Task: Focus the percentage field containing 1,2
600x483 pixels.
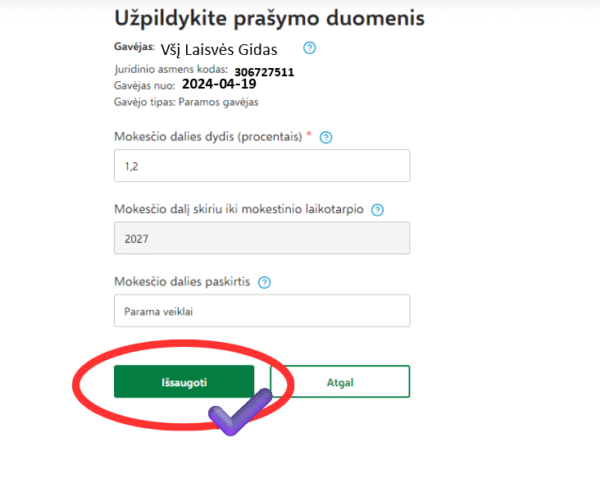Action: click(262, 166)
